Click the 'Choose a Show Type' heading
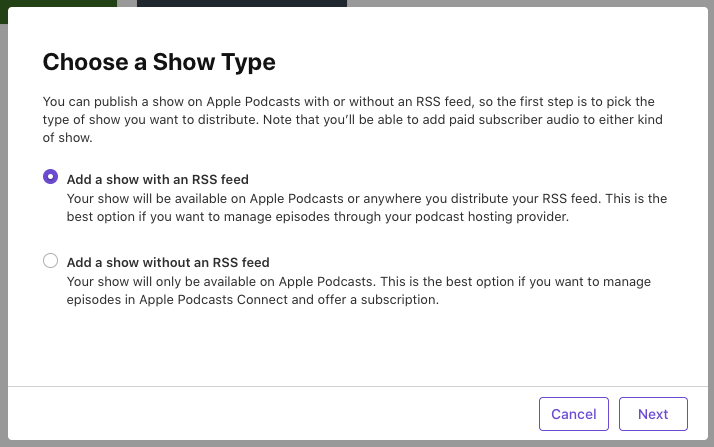 point(159,62)
